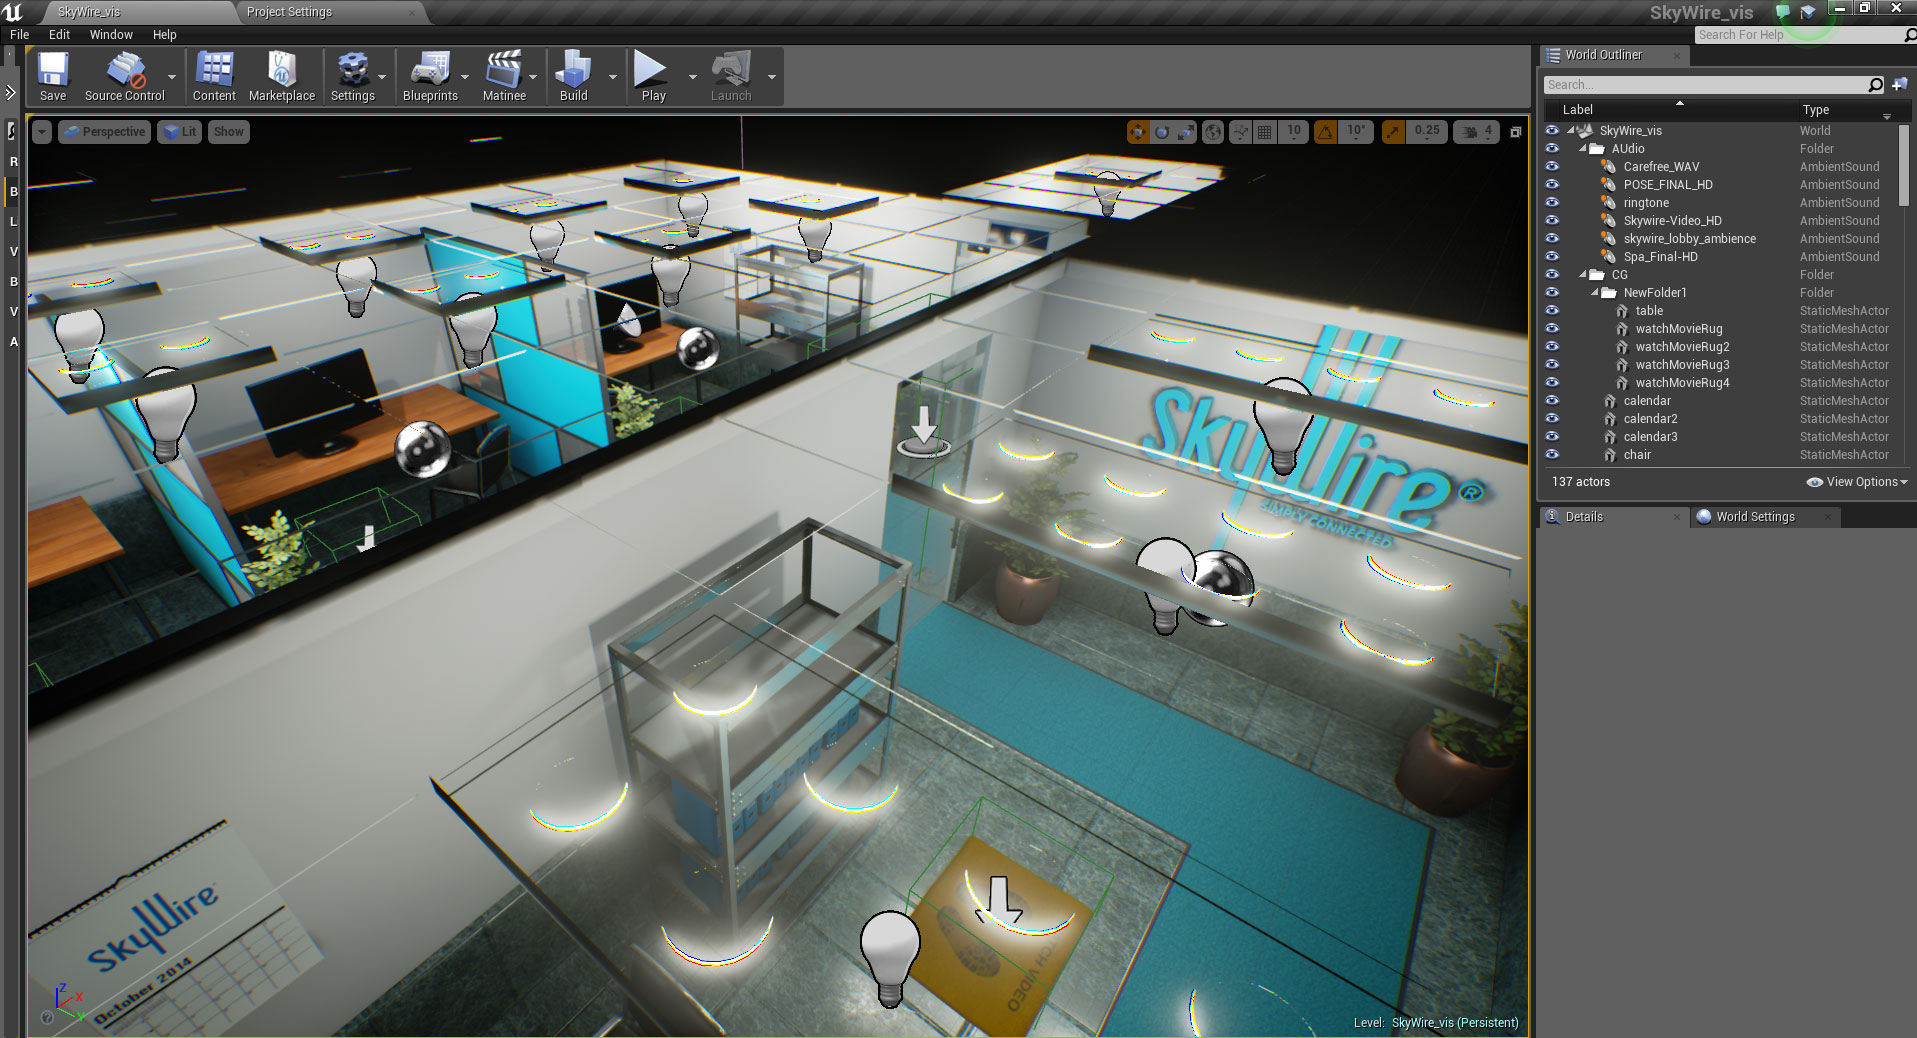Select the skywire_lobby_ambience actor
The height and width of the screenshot is (1038, 1917).
point(1689,239)
